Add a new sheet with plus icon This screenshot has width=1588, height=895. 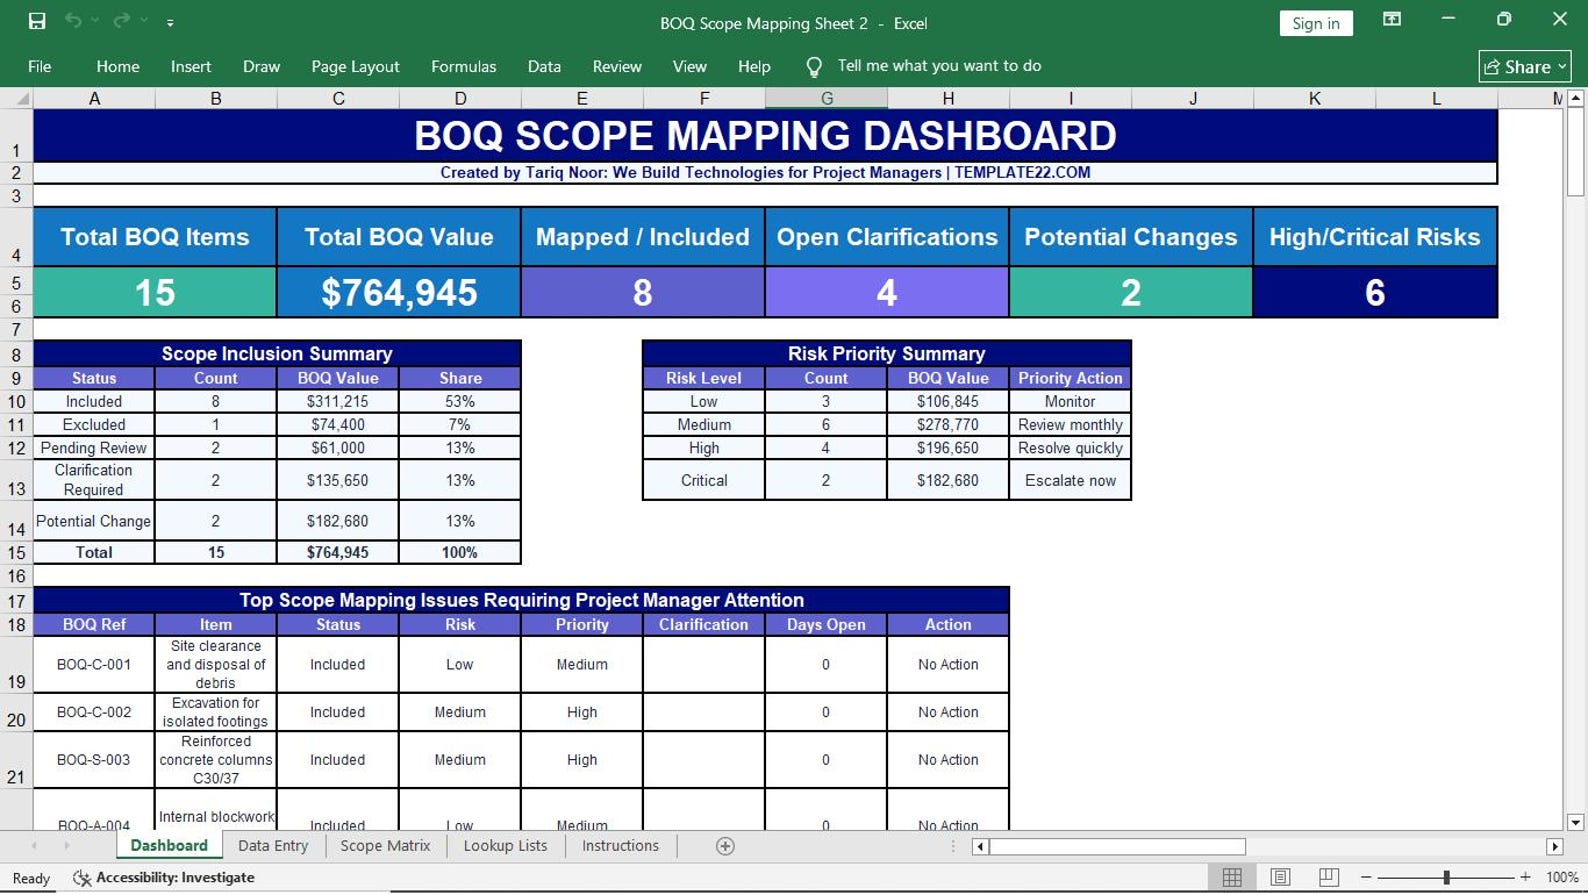(x=725, y=846)
